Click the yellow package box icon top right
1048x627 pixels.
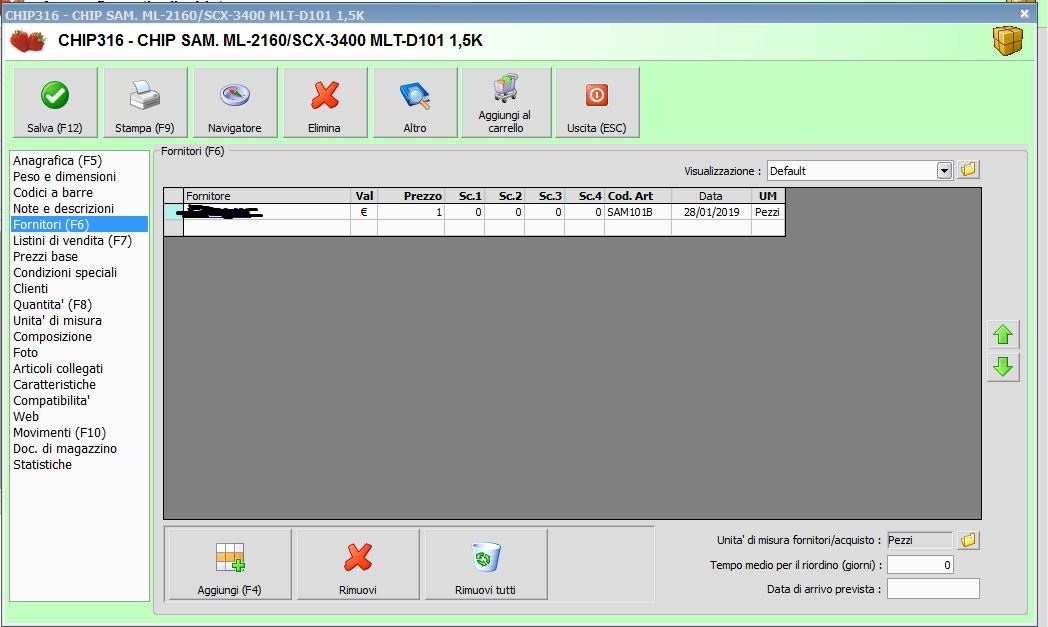(x=1007, y=41)
